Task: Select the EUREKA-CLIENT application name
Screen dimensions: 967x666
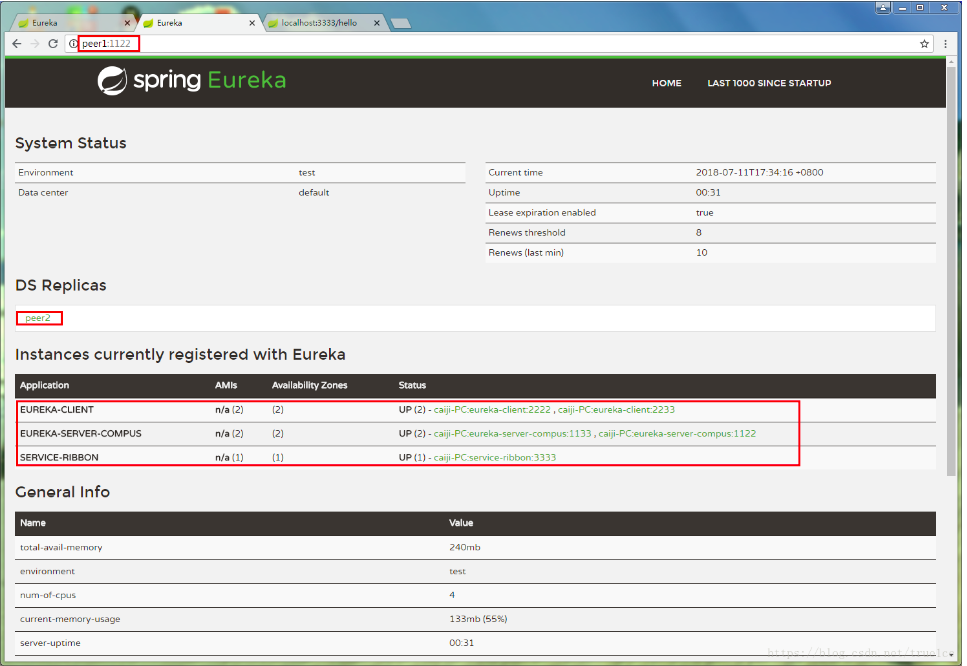Action: coord(57,410)
